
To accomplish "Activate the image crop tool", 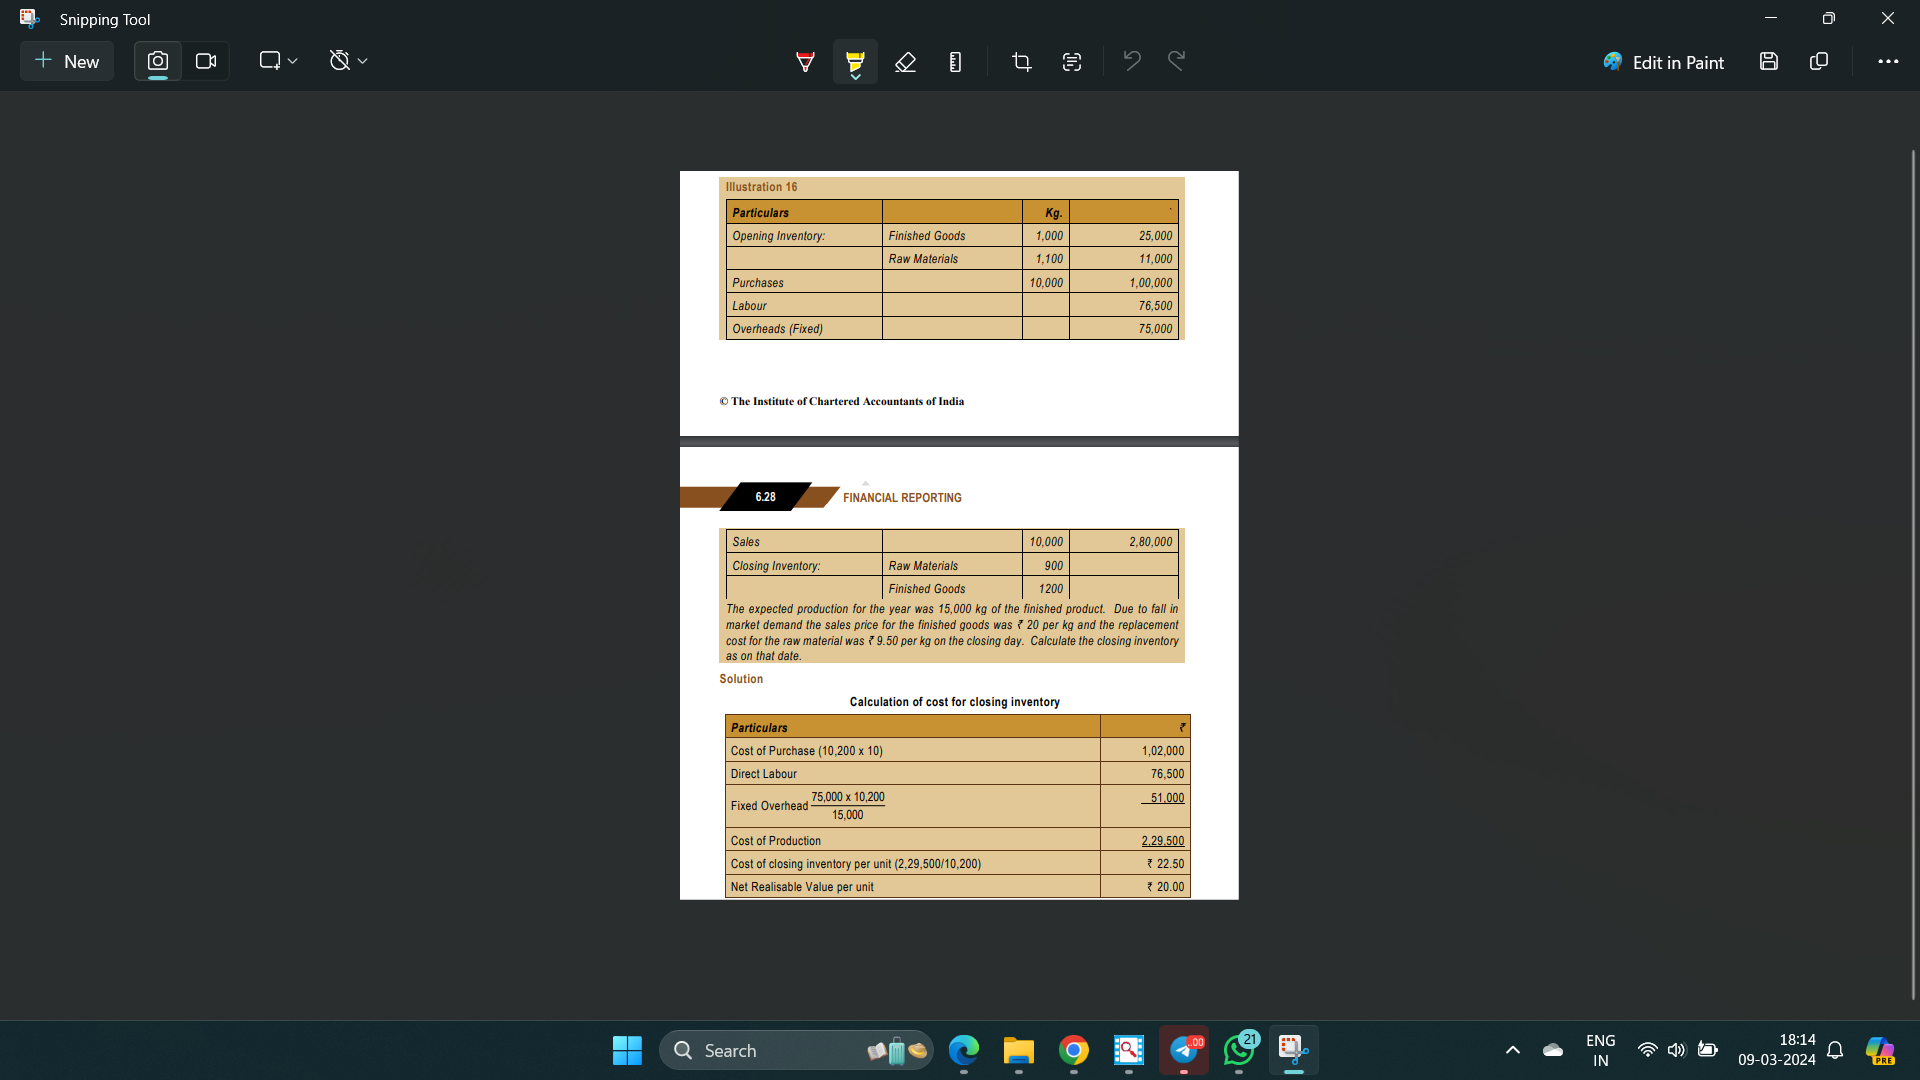I will click(1021, 62).
